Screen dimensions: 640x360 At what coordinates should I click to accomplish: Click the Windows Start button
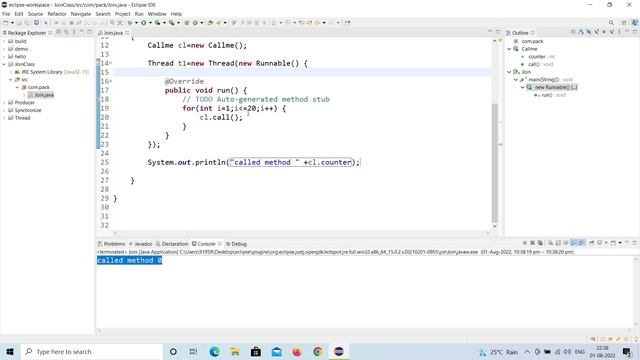click(x=10, y=351)
